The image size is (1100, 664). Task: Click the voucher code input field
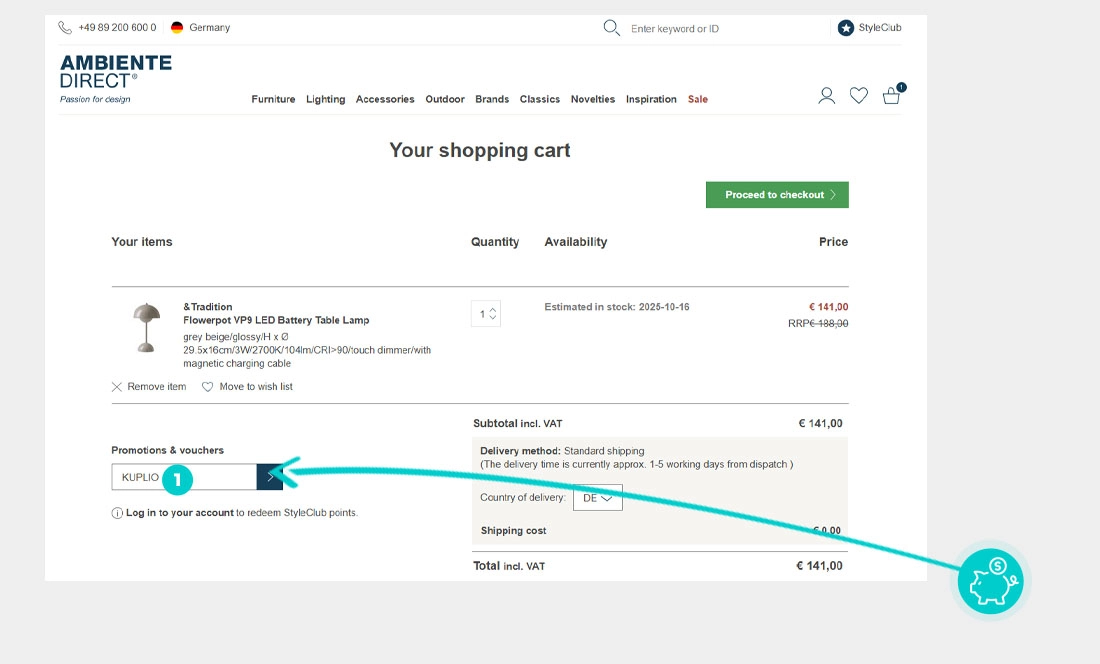point(184,477)
